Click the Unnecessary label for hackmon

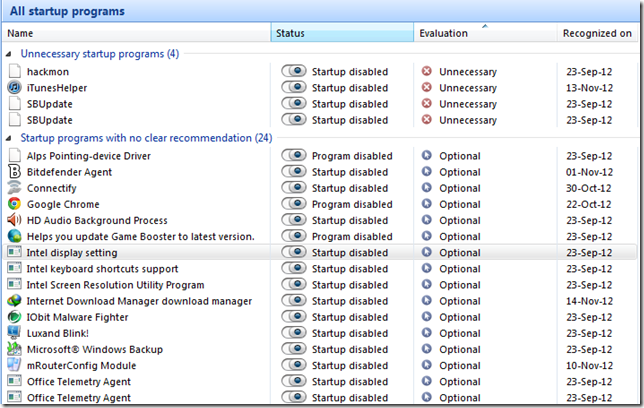[x=468, y=72]
